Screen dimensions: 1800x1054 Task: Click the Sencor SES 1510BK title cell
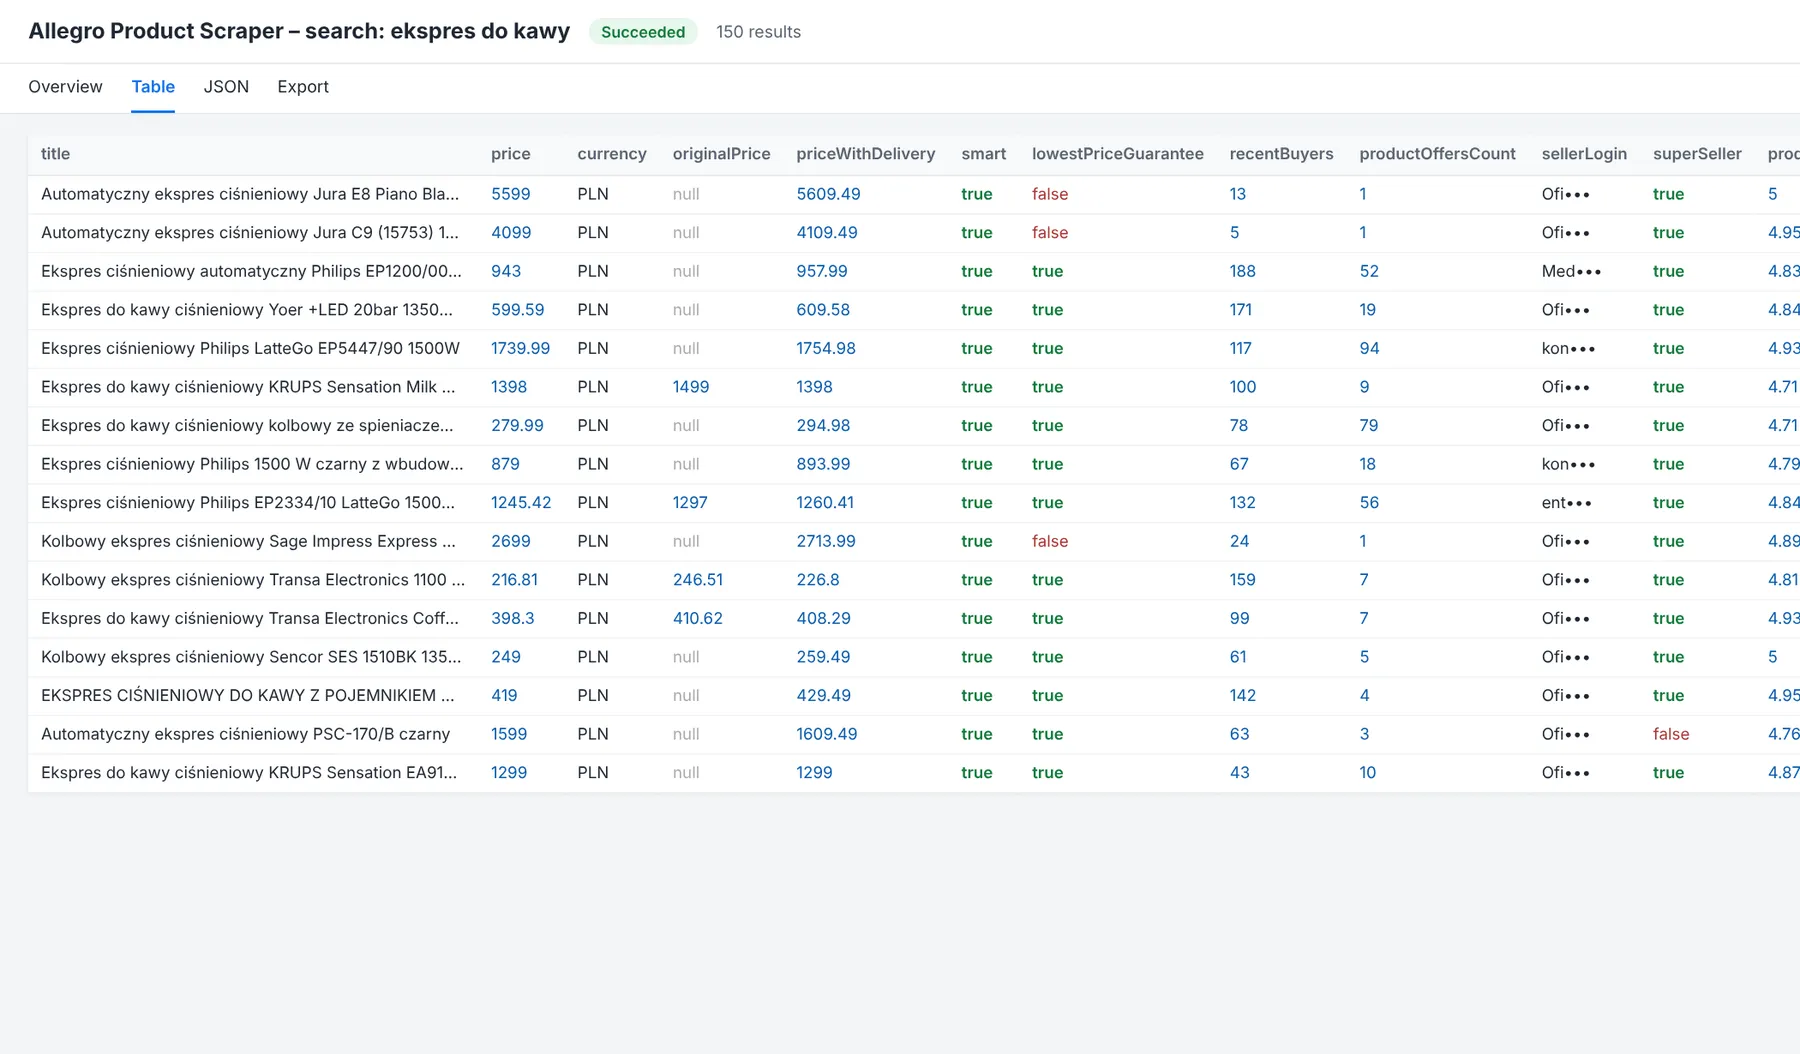[251, 657]
